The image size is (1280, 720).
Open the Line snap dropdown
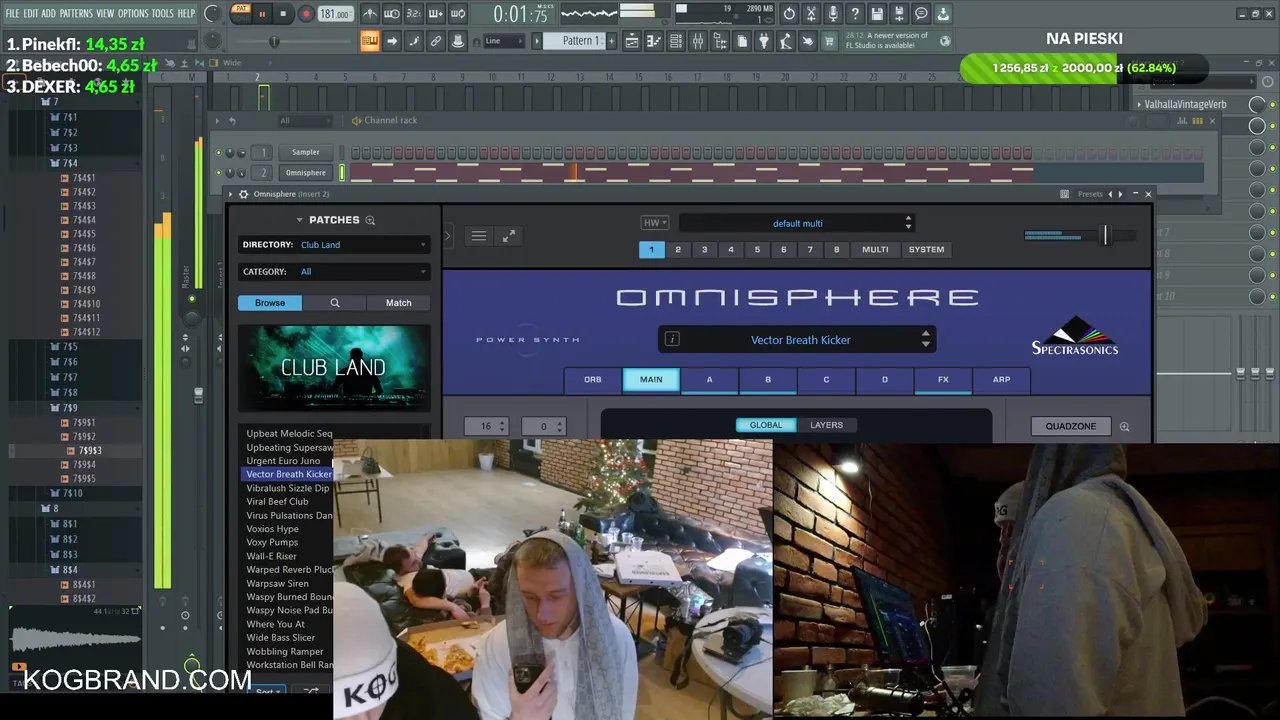[x=503, y=41]
